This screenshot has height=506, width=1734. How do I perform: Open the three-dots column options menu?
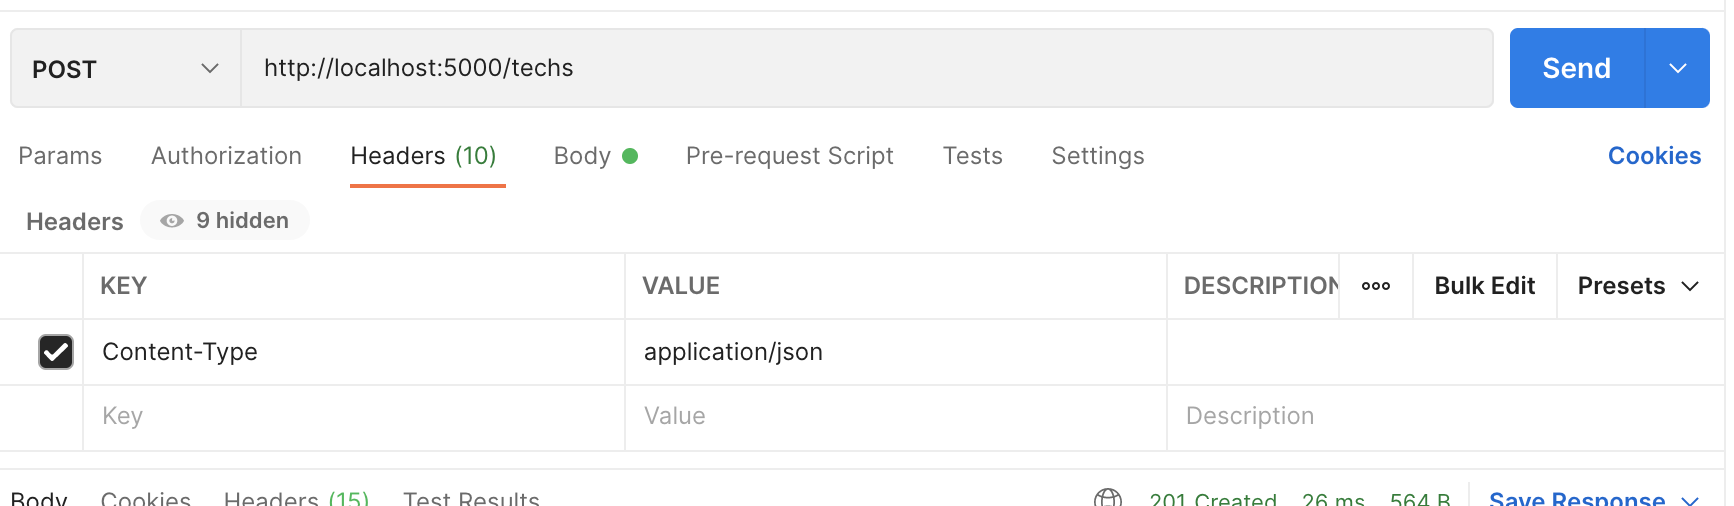point(1375,286)
